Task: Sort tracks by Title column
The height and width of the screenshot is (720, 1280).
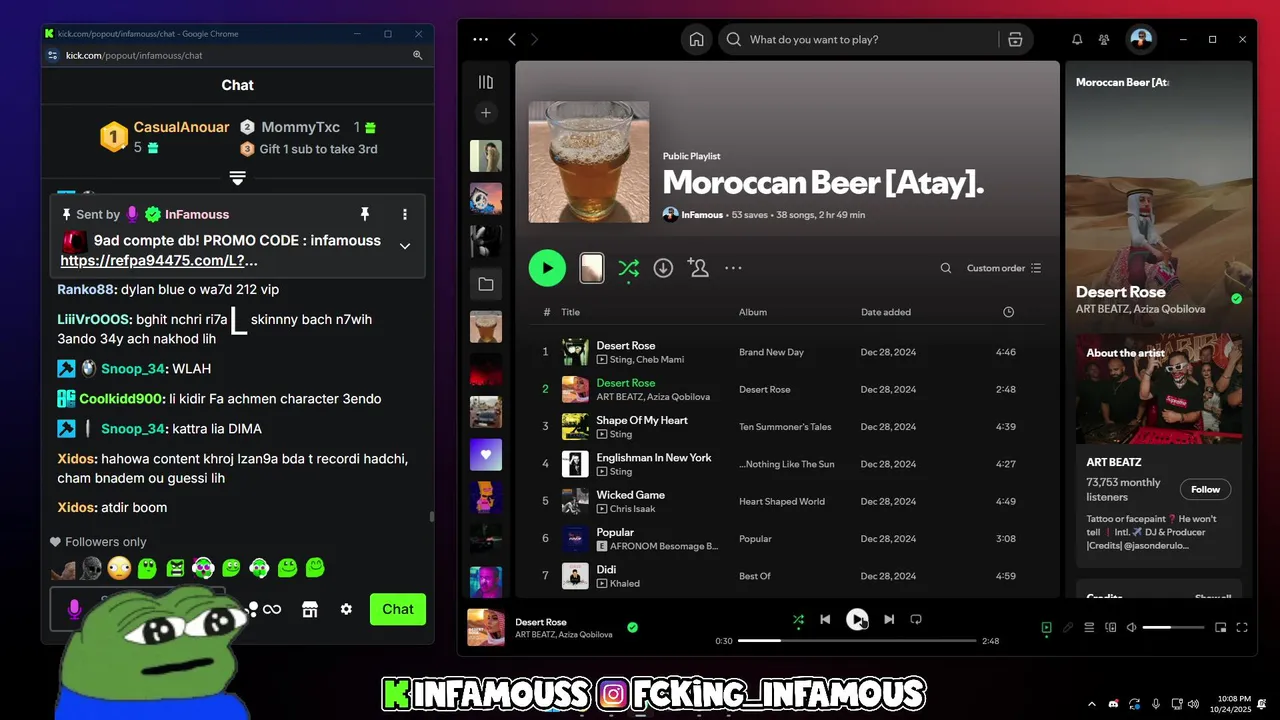Action: coord(570,312)
